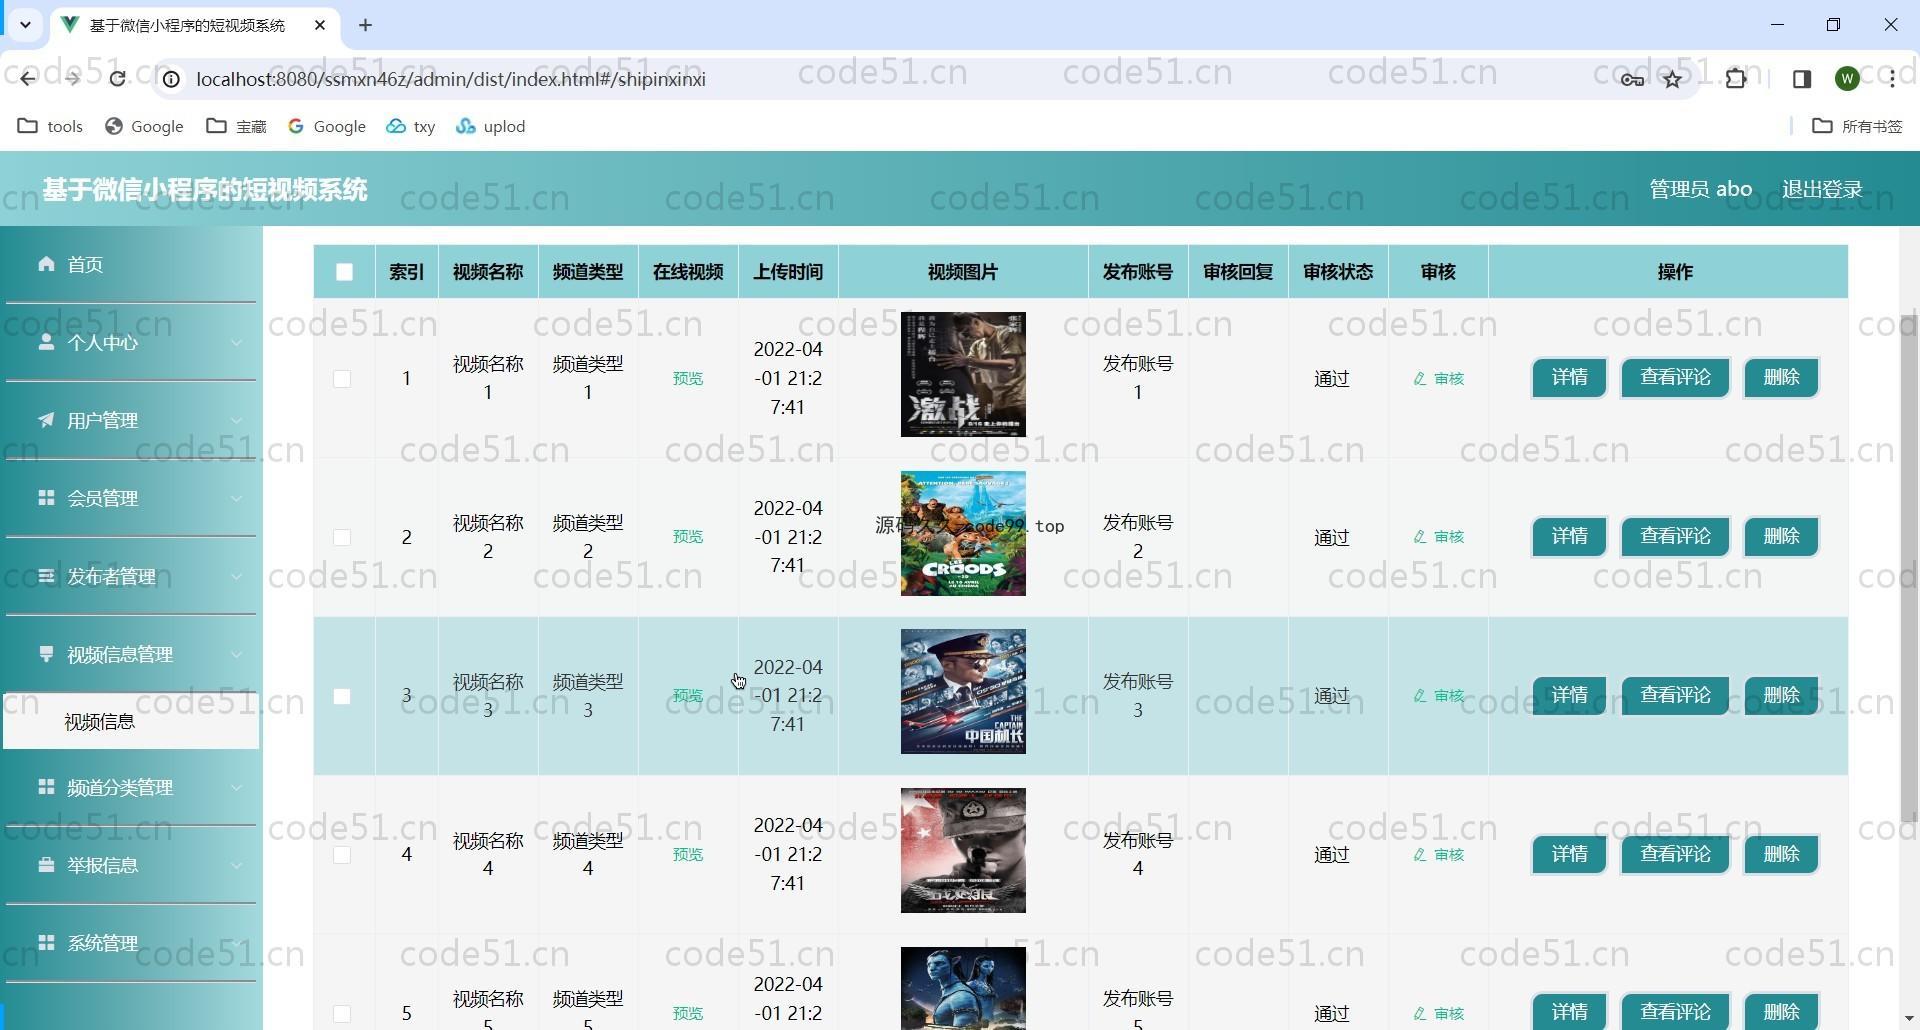Click 删除 for 视频名称 3
1920x1030 pixels.
(1781, 695)
